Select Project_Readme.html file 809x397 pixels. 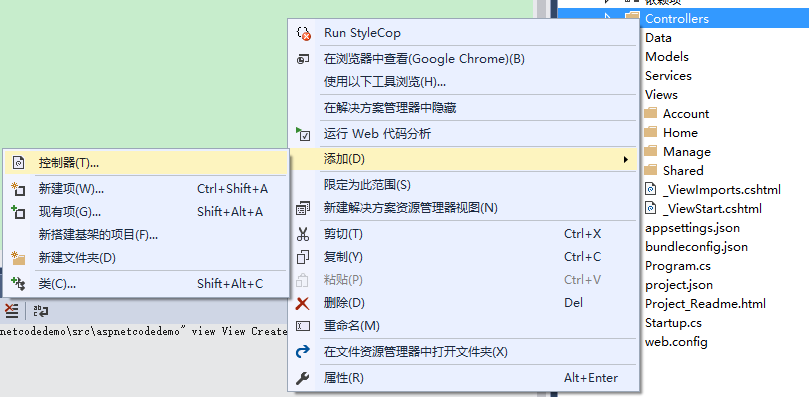pyautogui.click(x=705, y=304)
